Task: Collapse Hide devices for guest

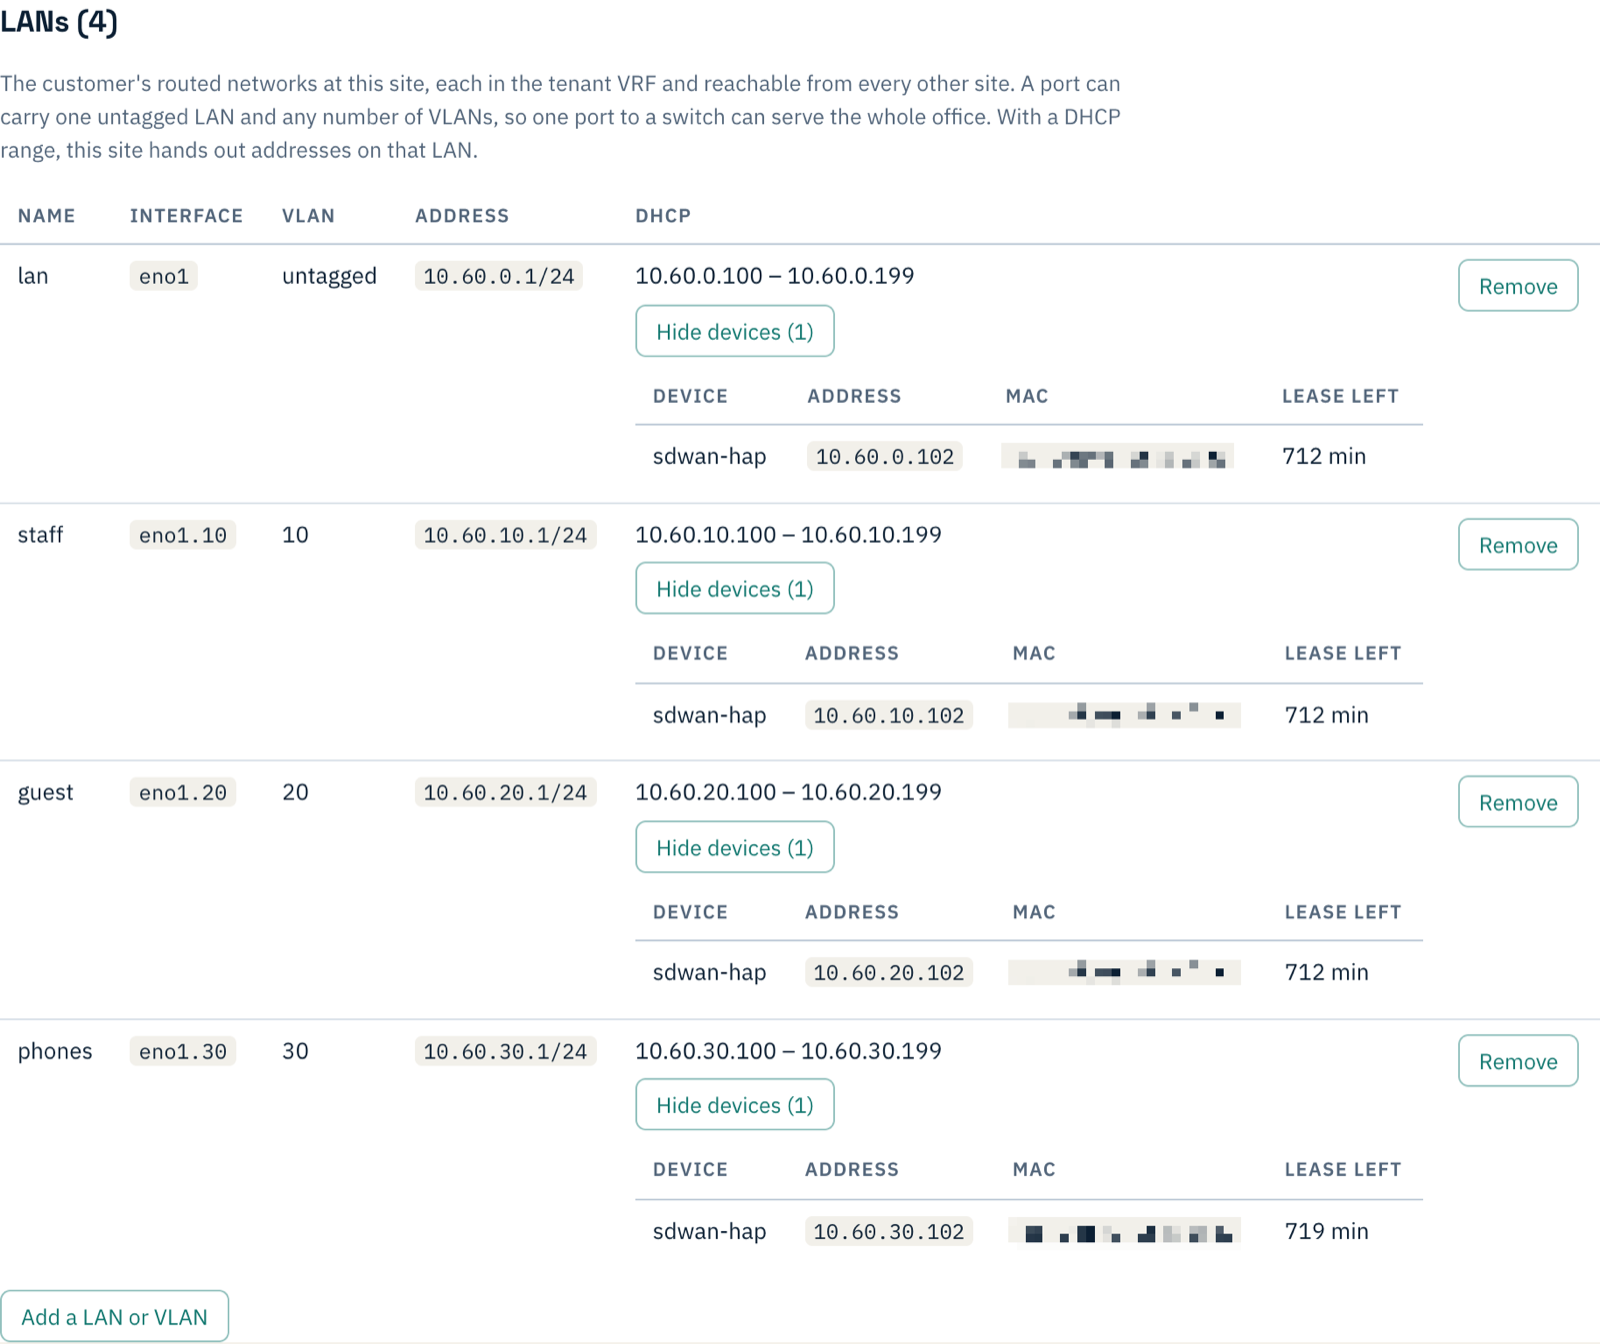Action: tap(735, 847)
